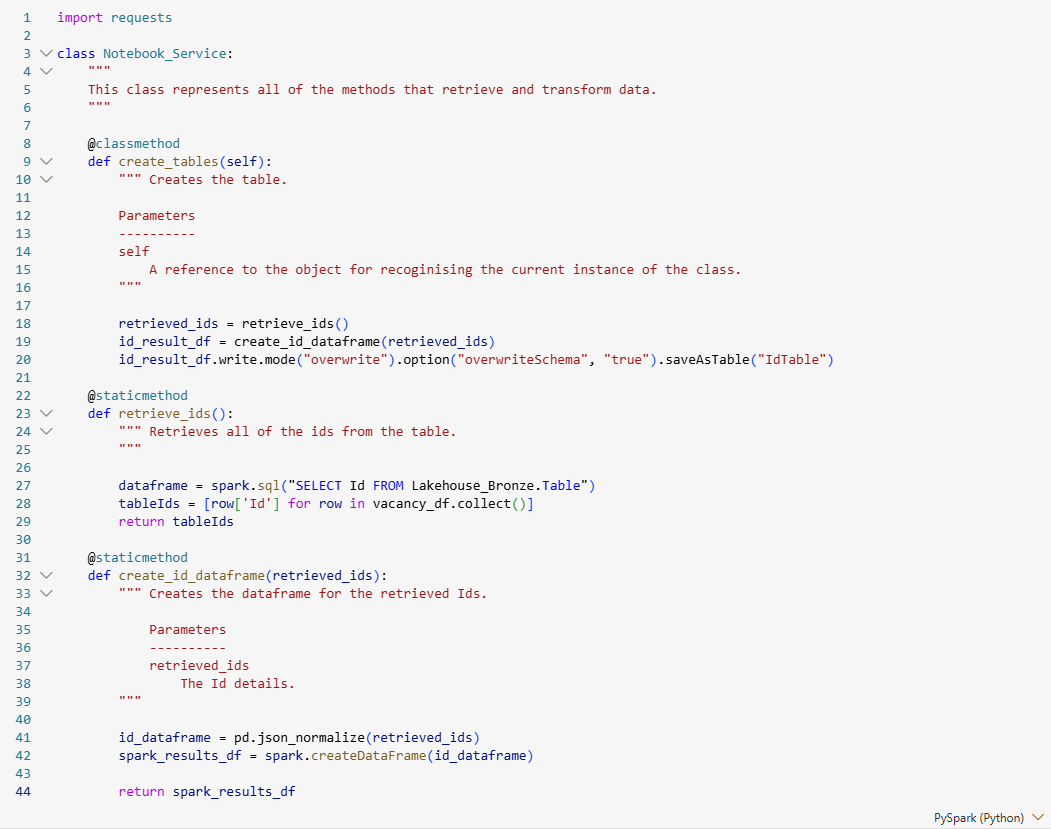Click line number 44 in the gutter

click(22, 792)
